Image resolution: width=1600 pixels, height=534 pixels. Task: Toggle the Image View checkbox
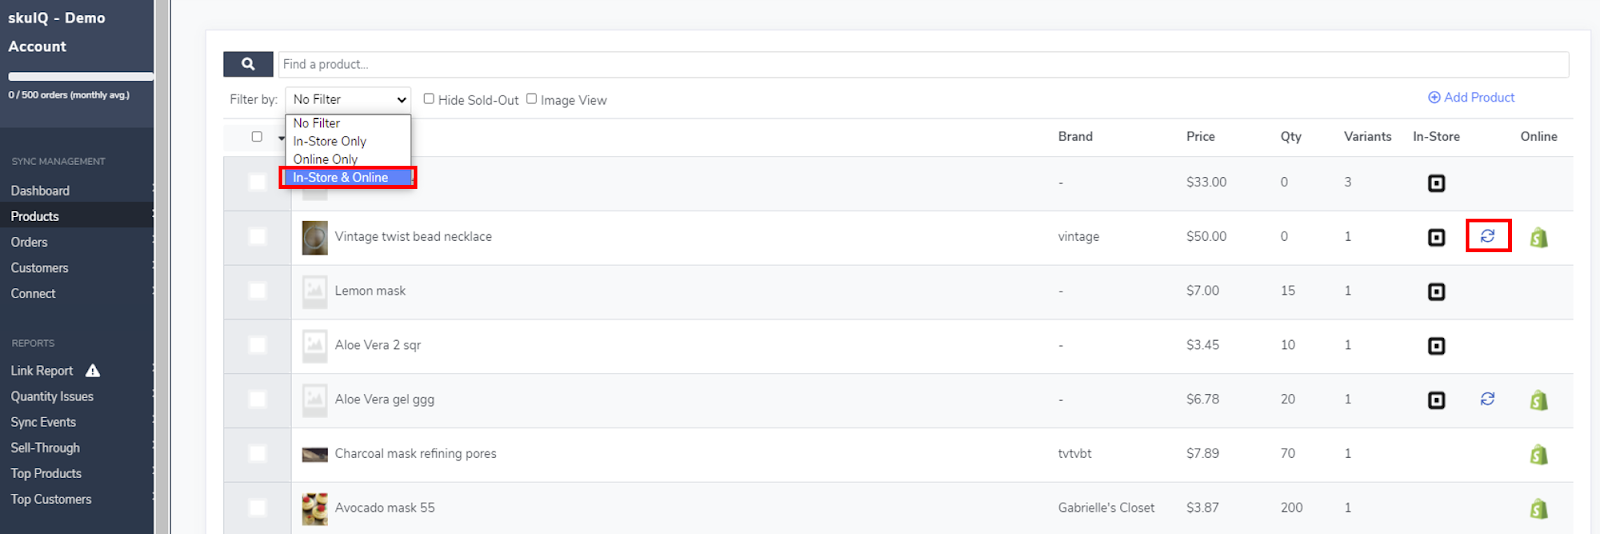click(x=532, y=99)
